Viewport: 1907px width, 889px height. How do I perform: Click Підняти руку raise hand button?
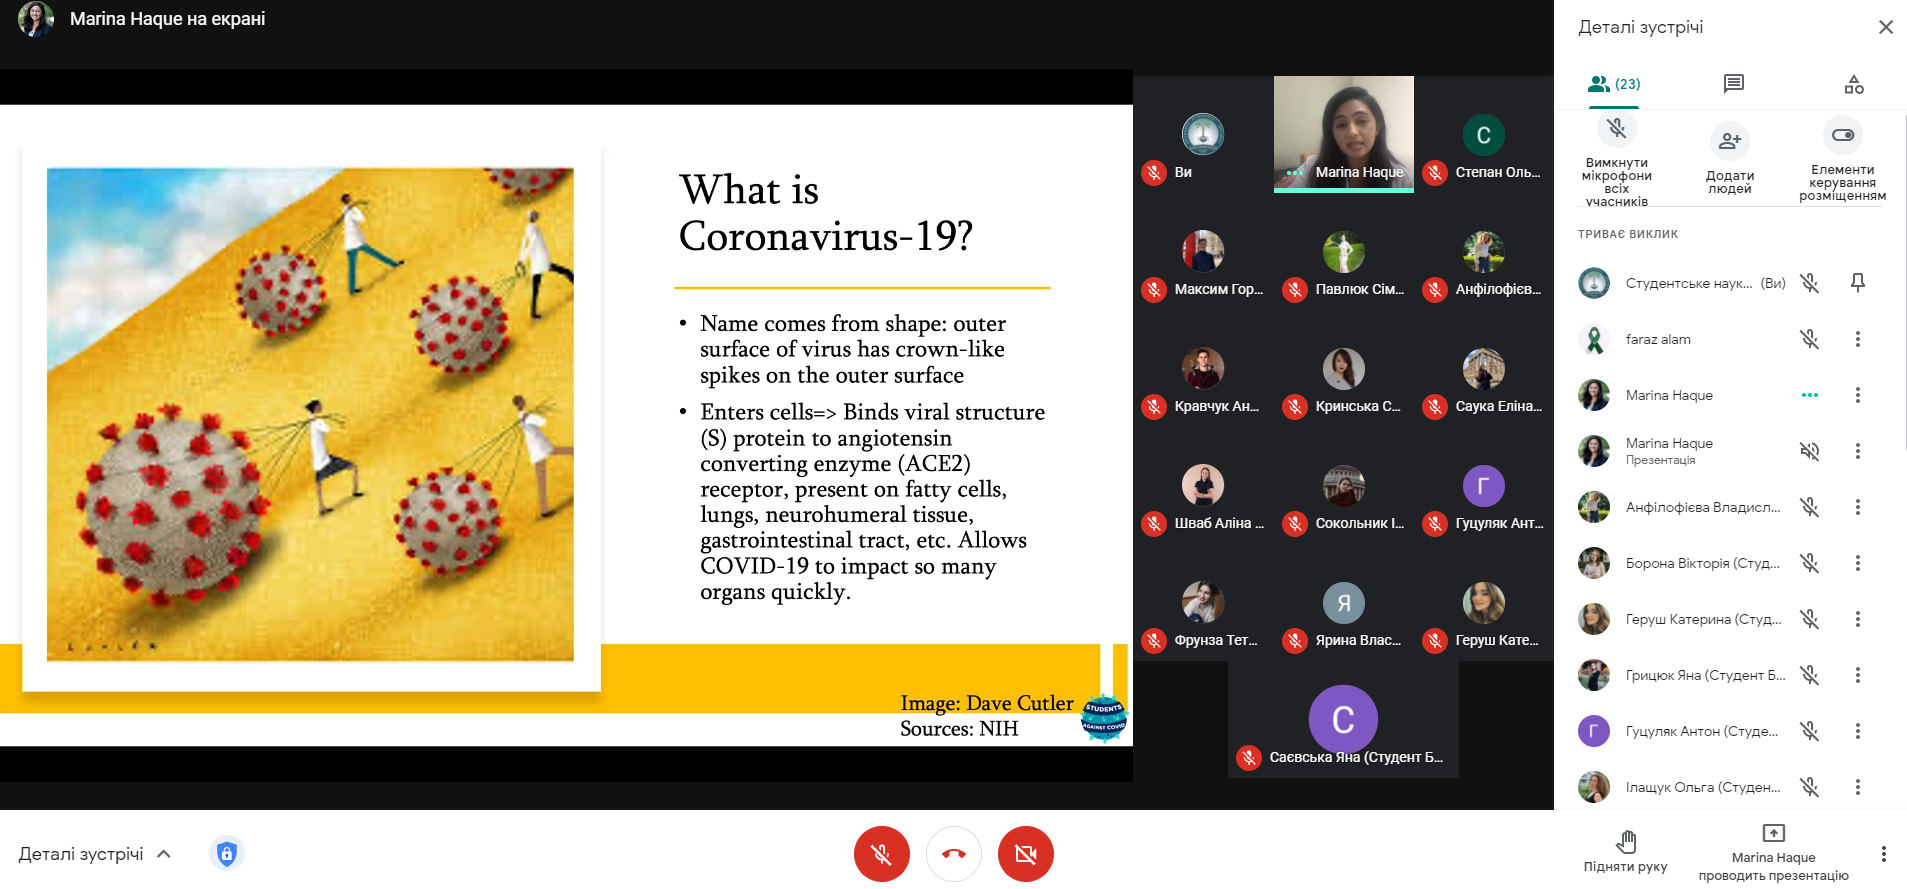(1625, 852)
